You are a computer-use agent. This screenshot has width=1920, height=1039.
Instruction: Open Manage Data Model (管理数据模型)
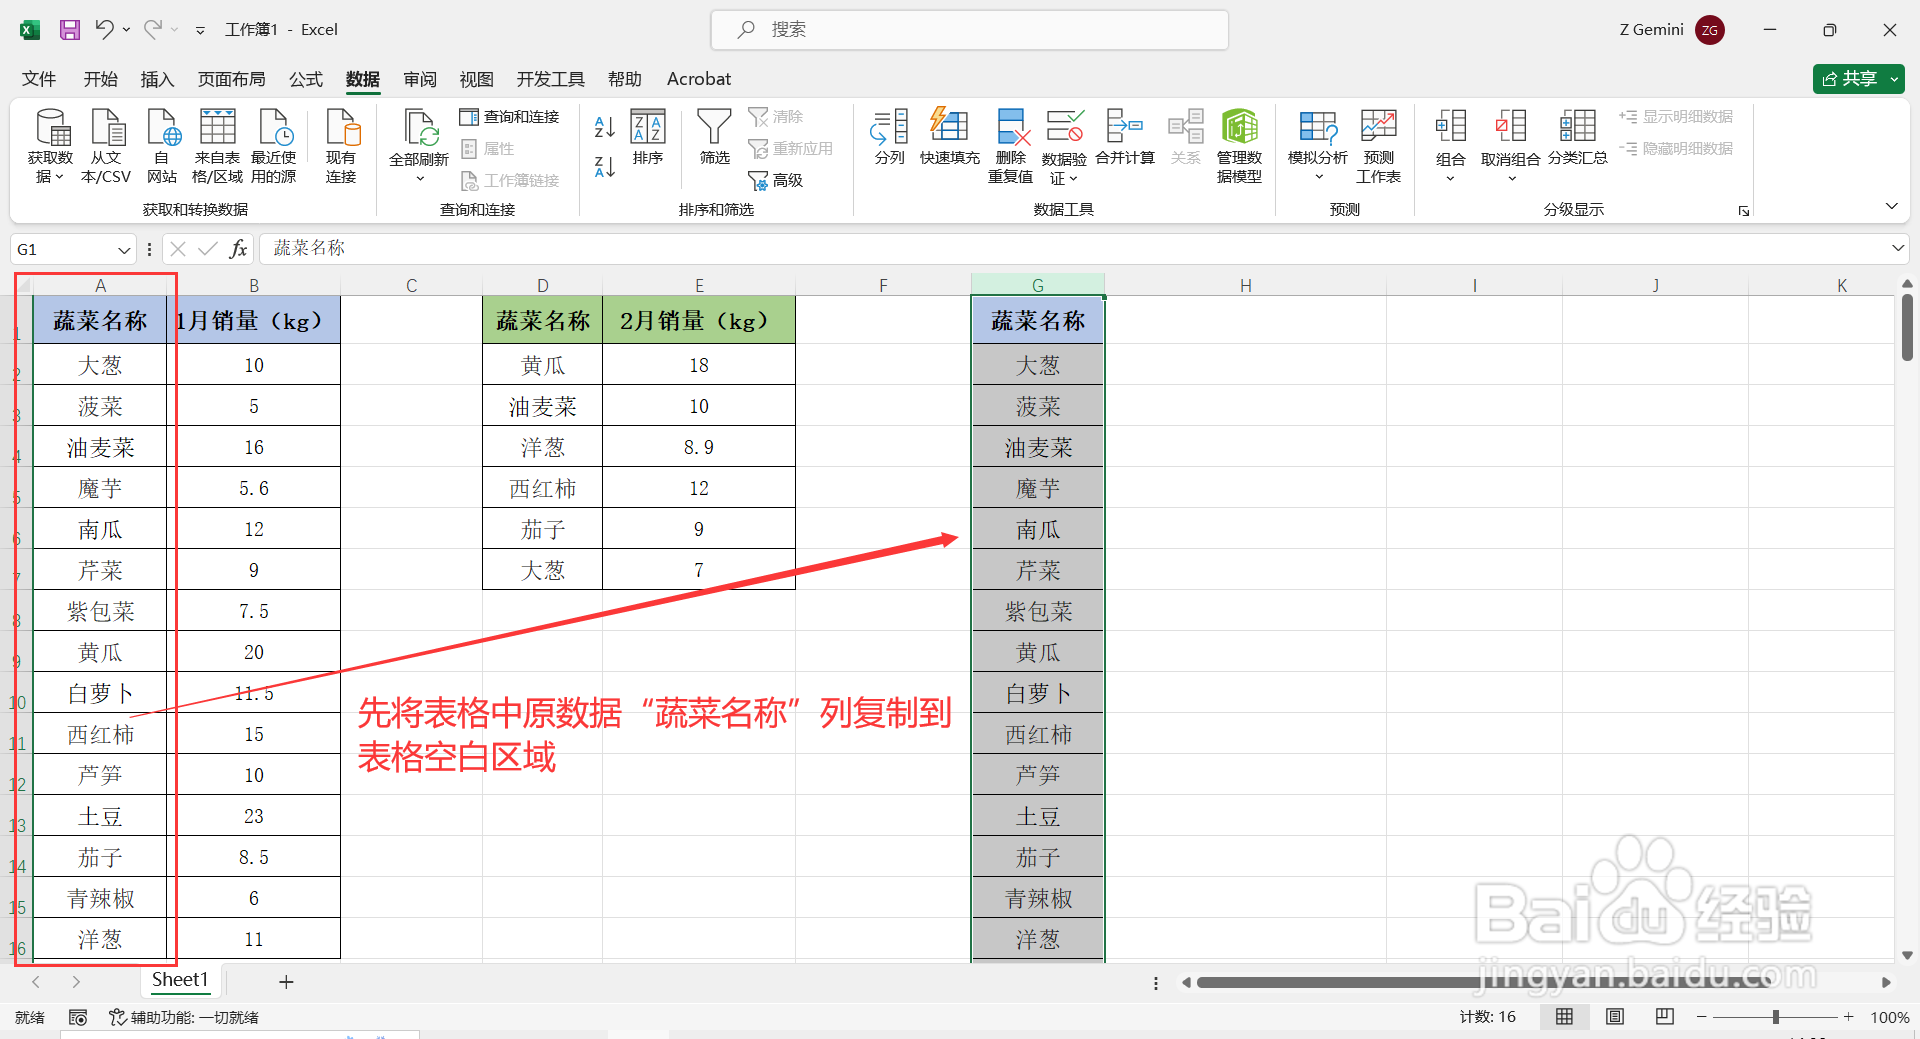click(1240, 145)
